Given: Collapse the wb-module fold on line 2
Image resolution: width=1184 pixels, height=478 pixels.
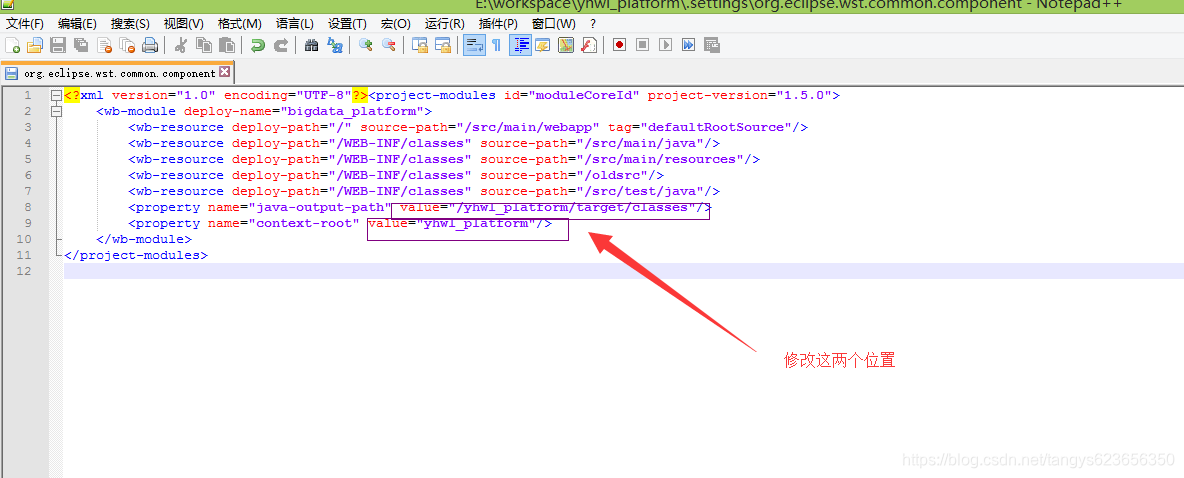Looking at the screenshot, I should click(55, 112).
